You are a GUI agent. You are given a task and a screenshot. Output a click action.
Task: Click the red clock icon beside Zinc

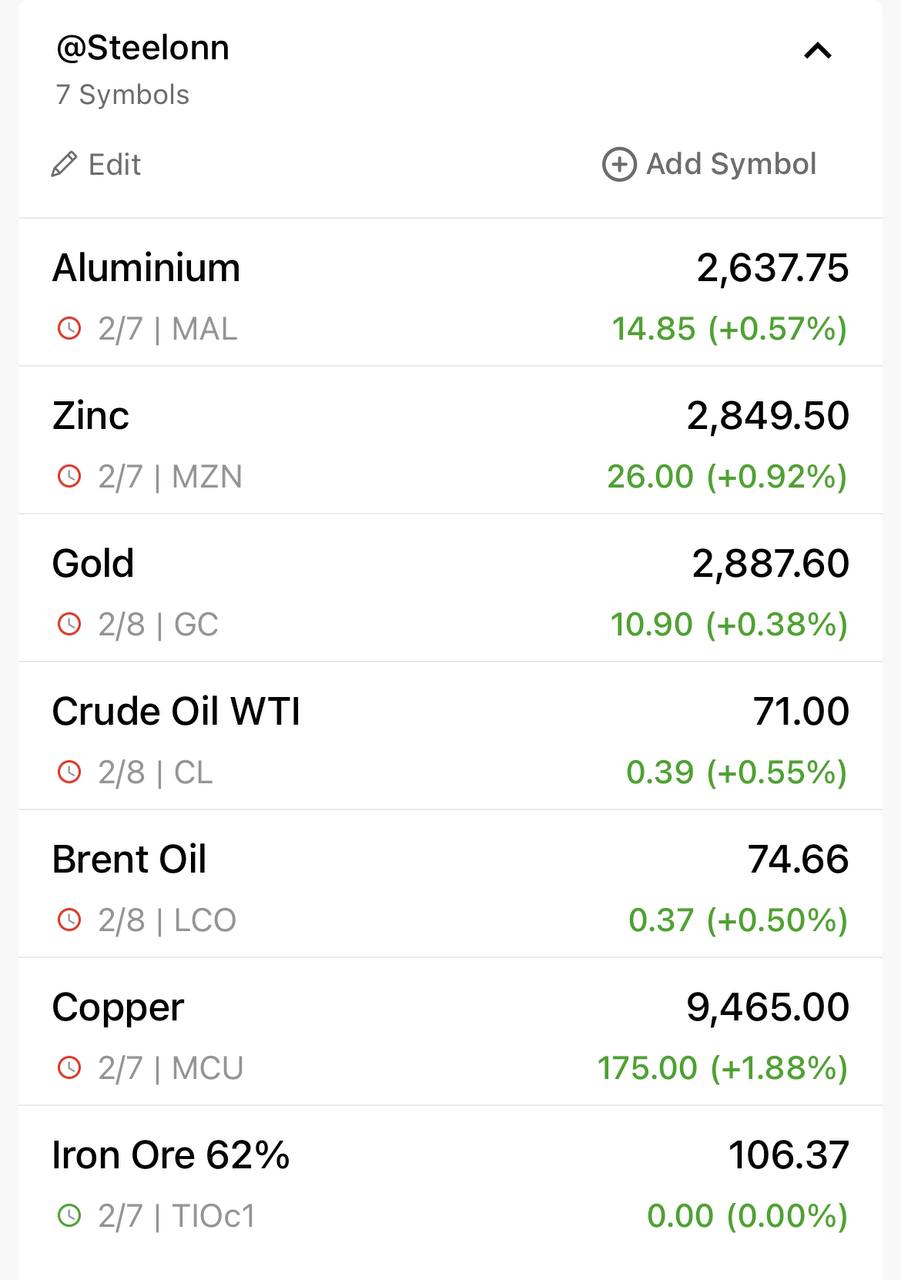[x=68, y=477]
